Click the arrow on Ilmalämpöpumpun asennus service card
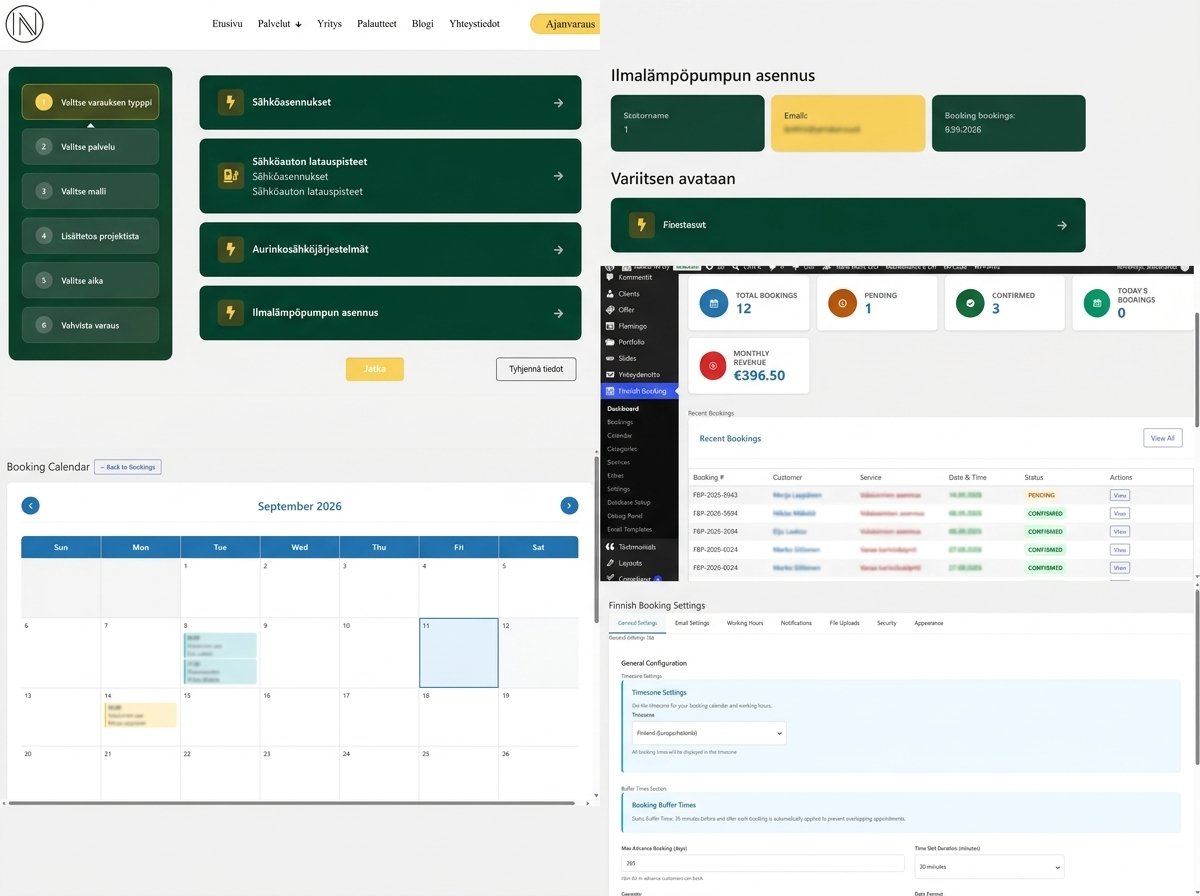 point(558,314)
